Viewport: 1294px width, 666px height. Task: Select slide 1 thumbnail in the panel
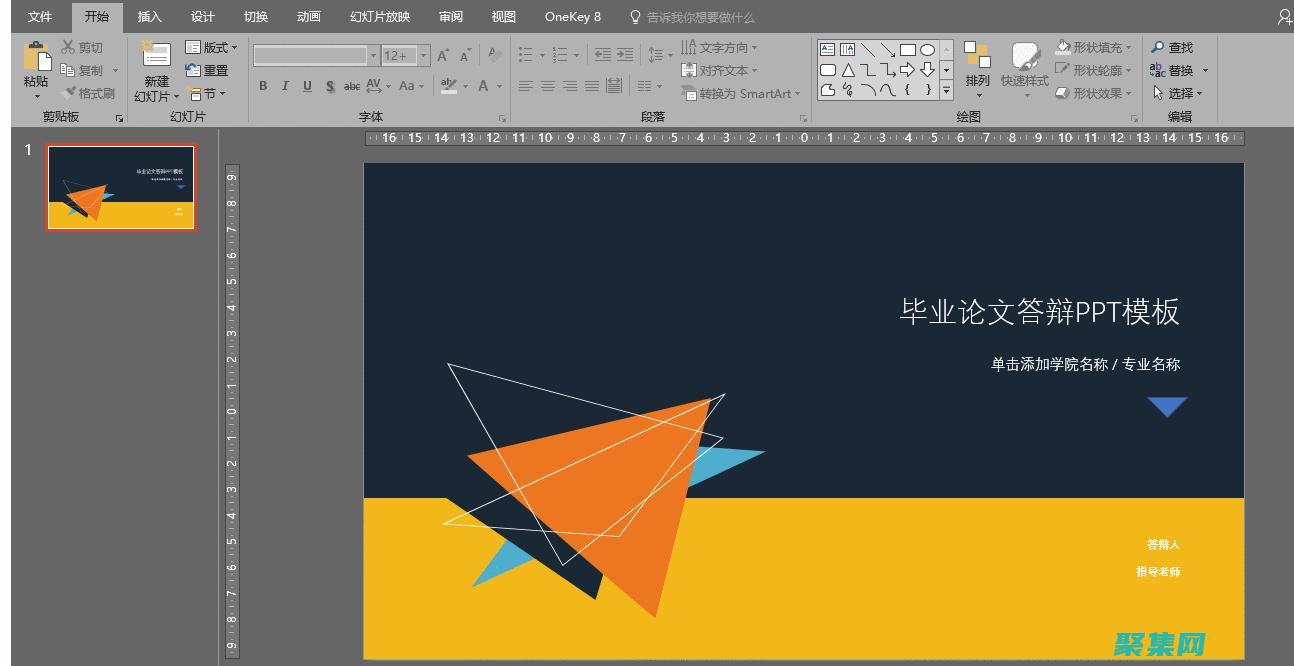click(121, 187)
